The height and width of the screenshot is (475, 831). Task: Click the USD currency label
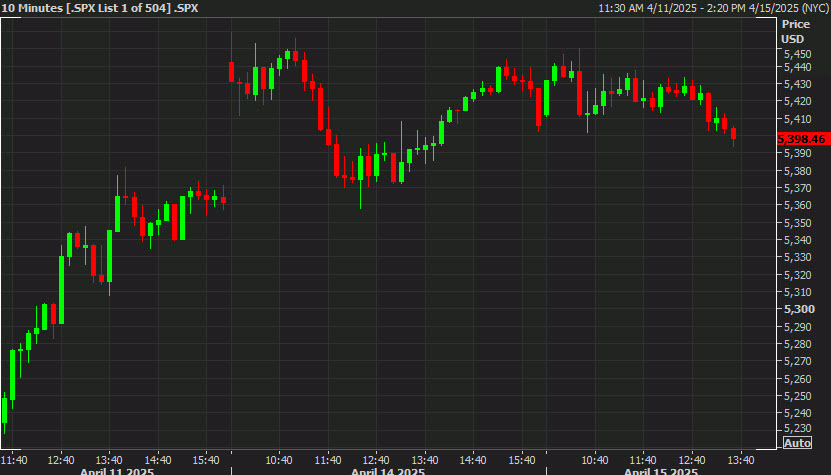793,39
